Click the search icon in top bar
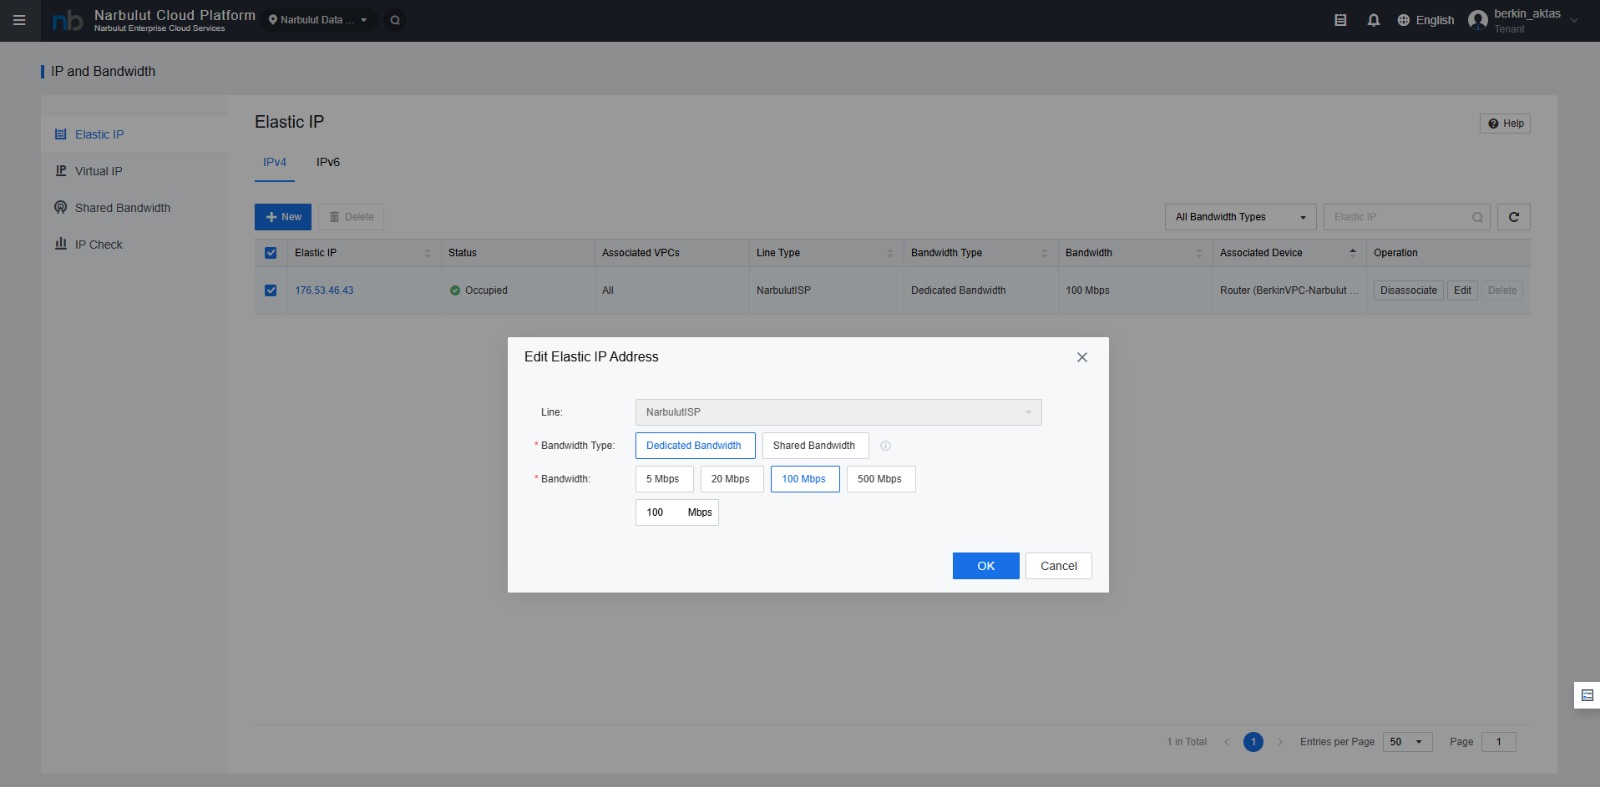This screenshot has height=787, width=1600. pos(395,20)
